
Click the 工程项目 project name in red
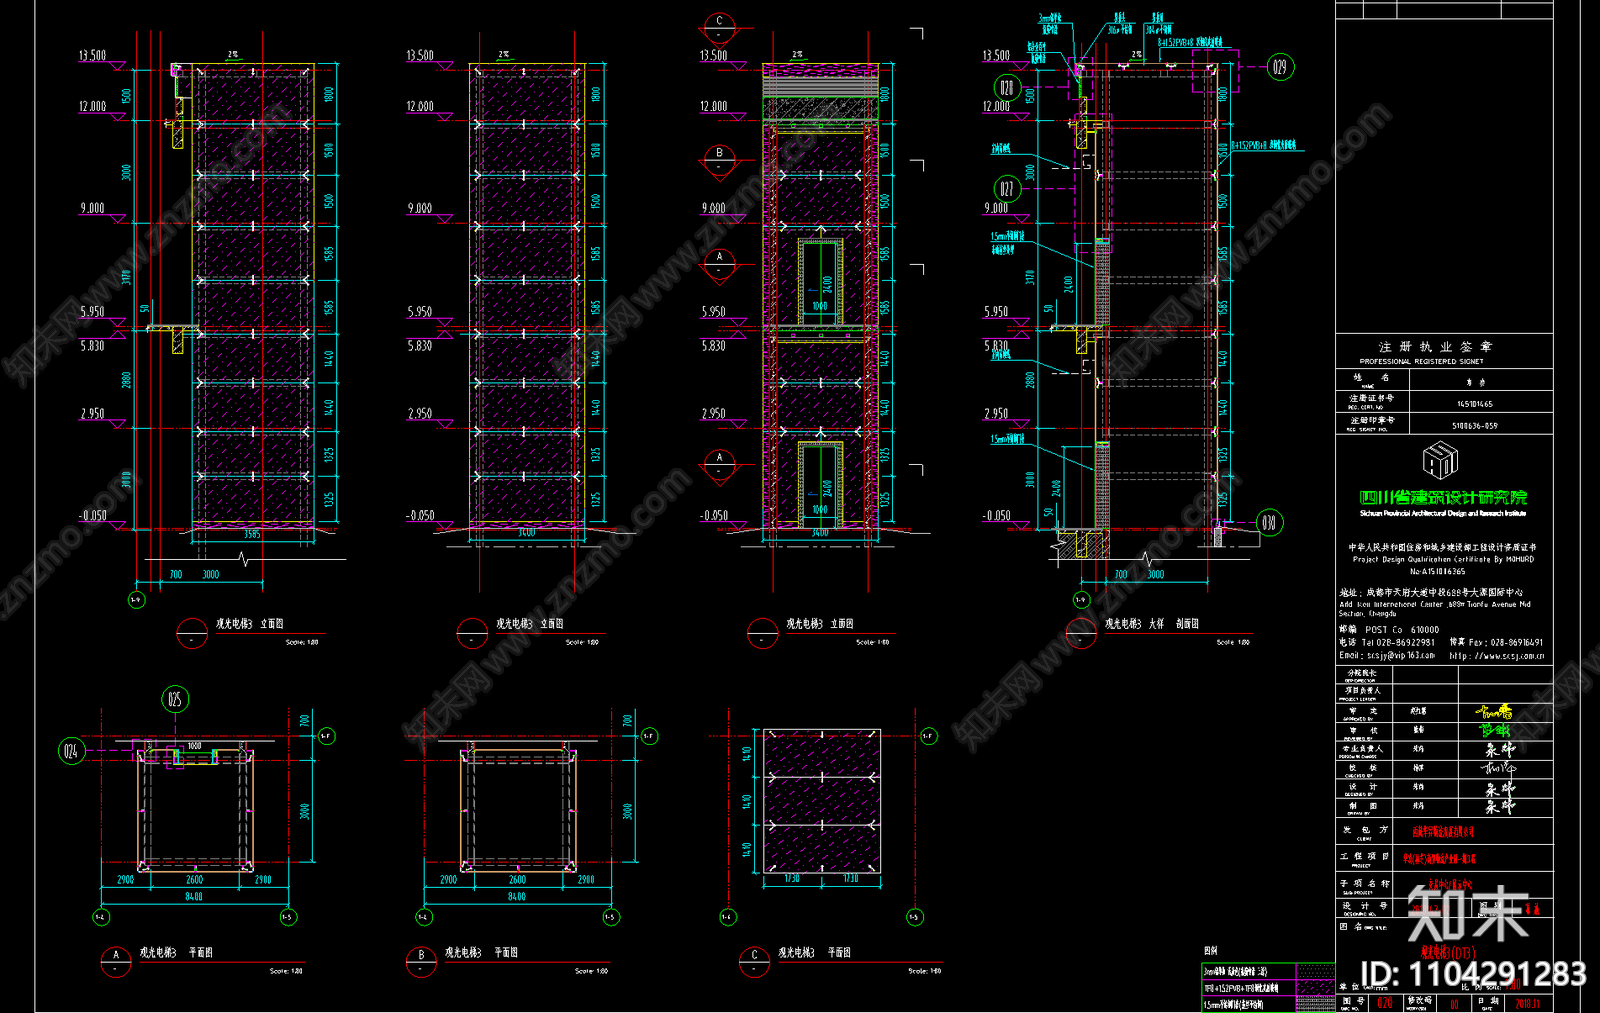click(x=1439, y=858)
